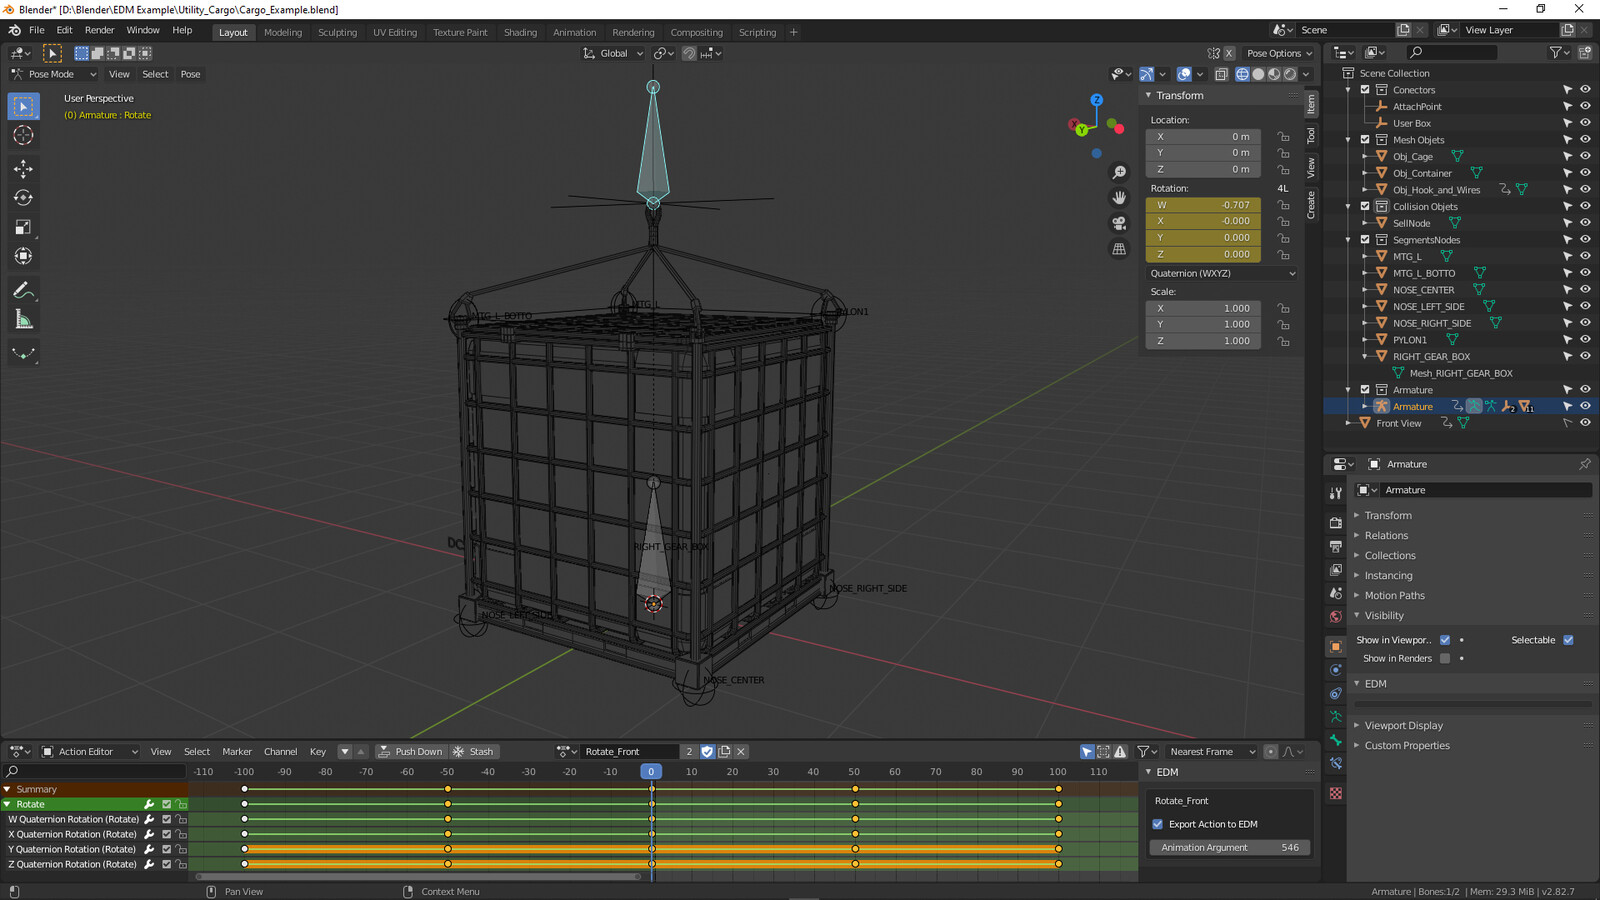The width and height of the screenshot is (1600, 900).
Task: Switch perspective/orthographic with the grid icon
Action: point(1119,248)
